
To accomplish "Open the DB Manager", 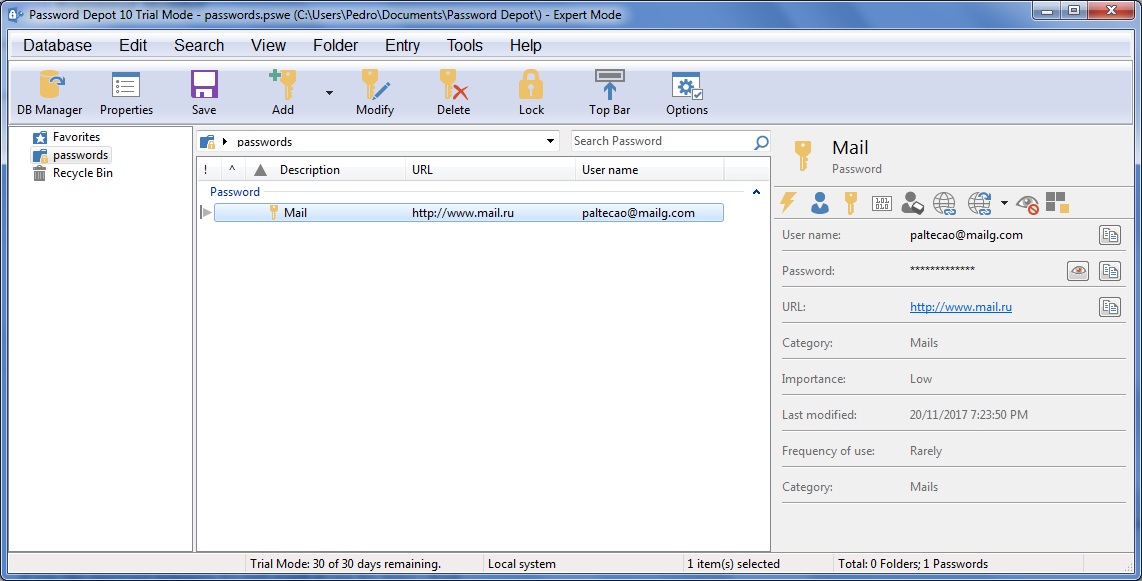I will (48, 91).
